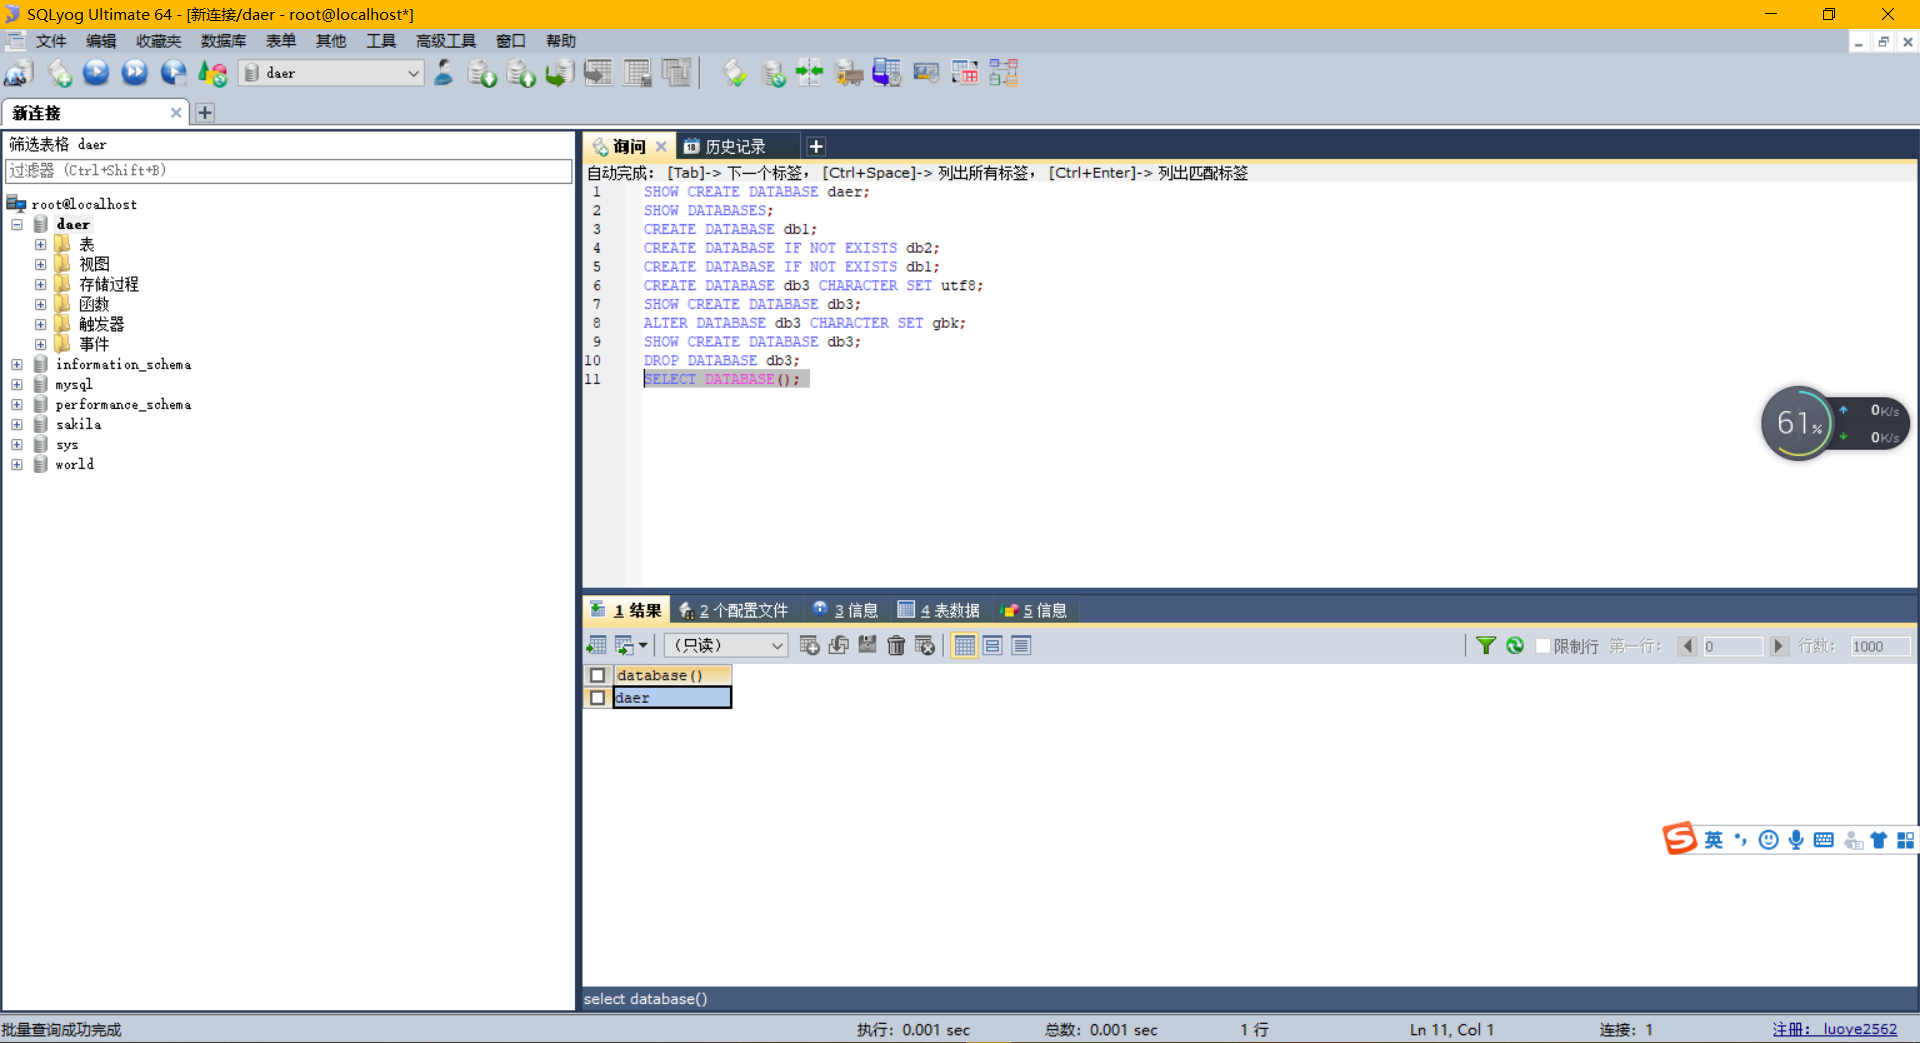Delete selected rows with trash icon
The width and height of the screenshot is (1920, 1043).
click(896, 646)
